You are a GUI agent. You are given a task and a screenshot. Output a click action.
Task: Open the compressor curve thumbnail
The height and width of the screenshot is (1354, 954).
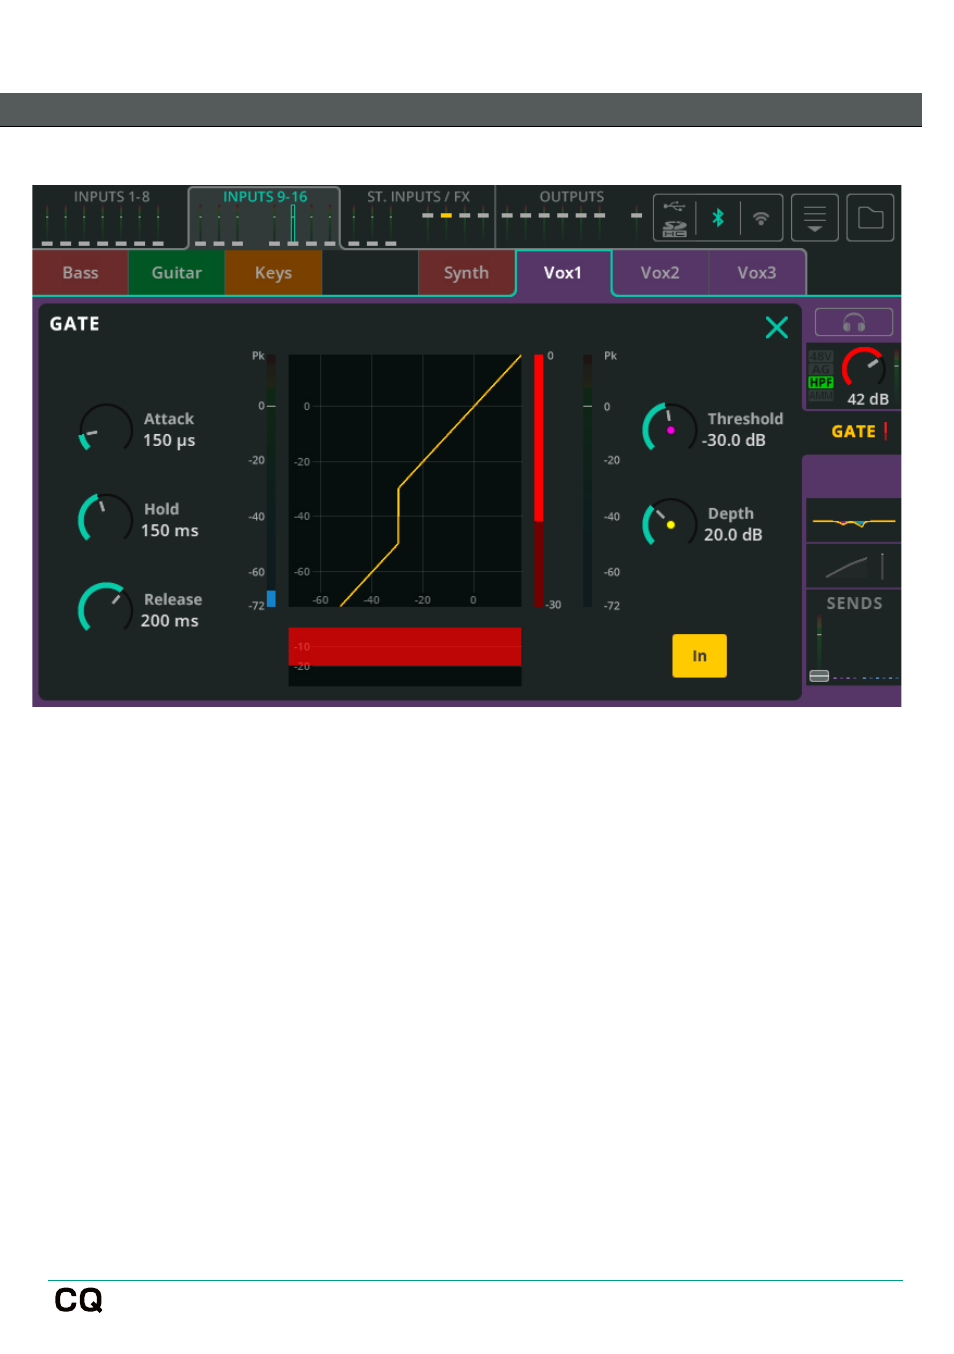pos(854,566)
